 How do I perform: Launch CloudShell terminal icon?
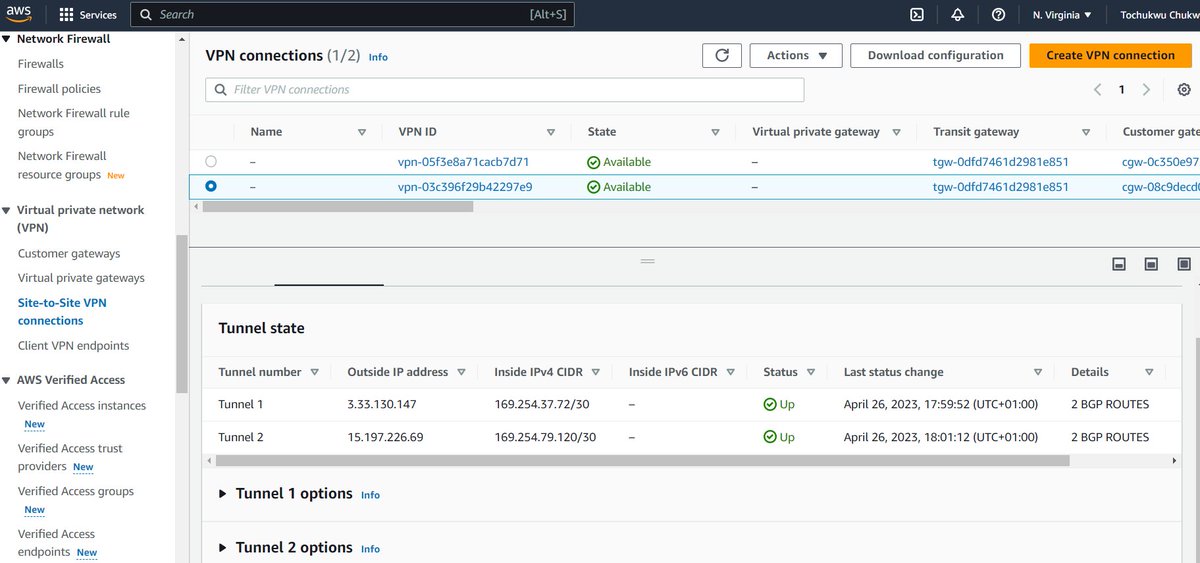pyautogui.click(x=916, y=15)
